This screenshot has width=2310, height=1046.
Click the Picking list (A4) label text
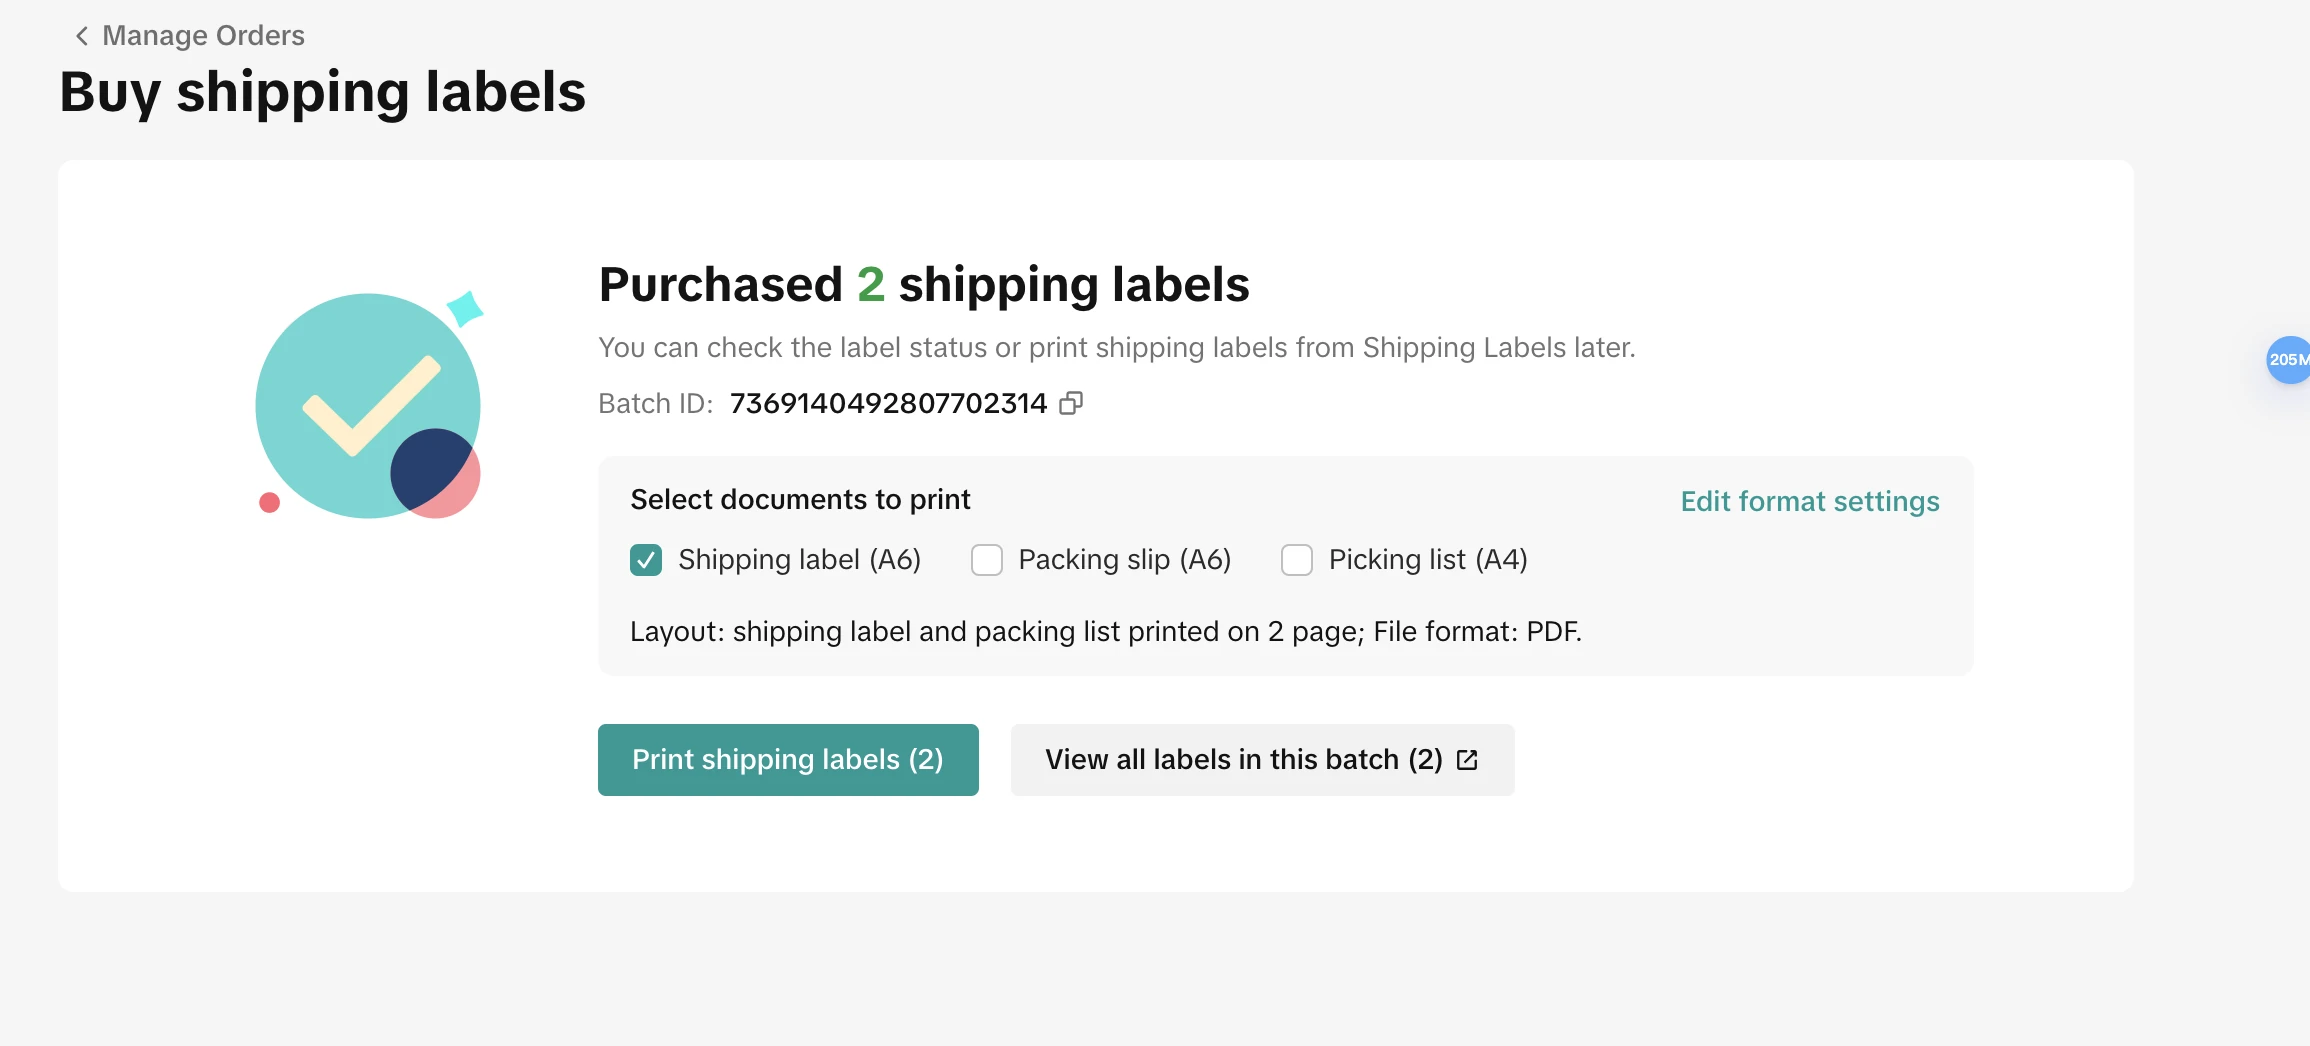pyautogui.click(x=1427, y=560)
